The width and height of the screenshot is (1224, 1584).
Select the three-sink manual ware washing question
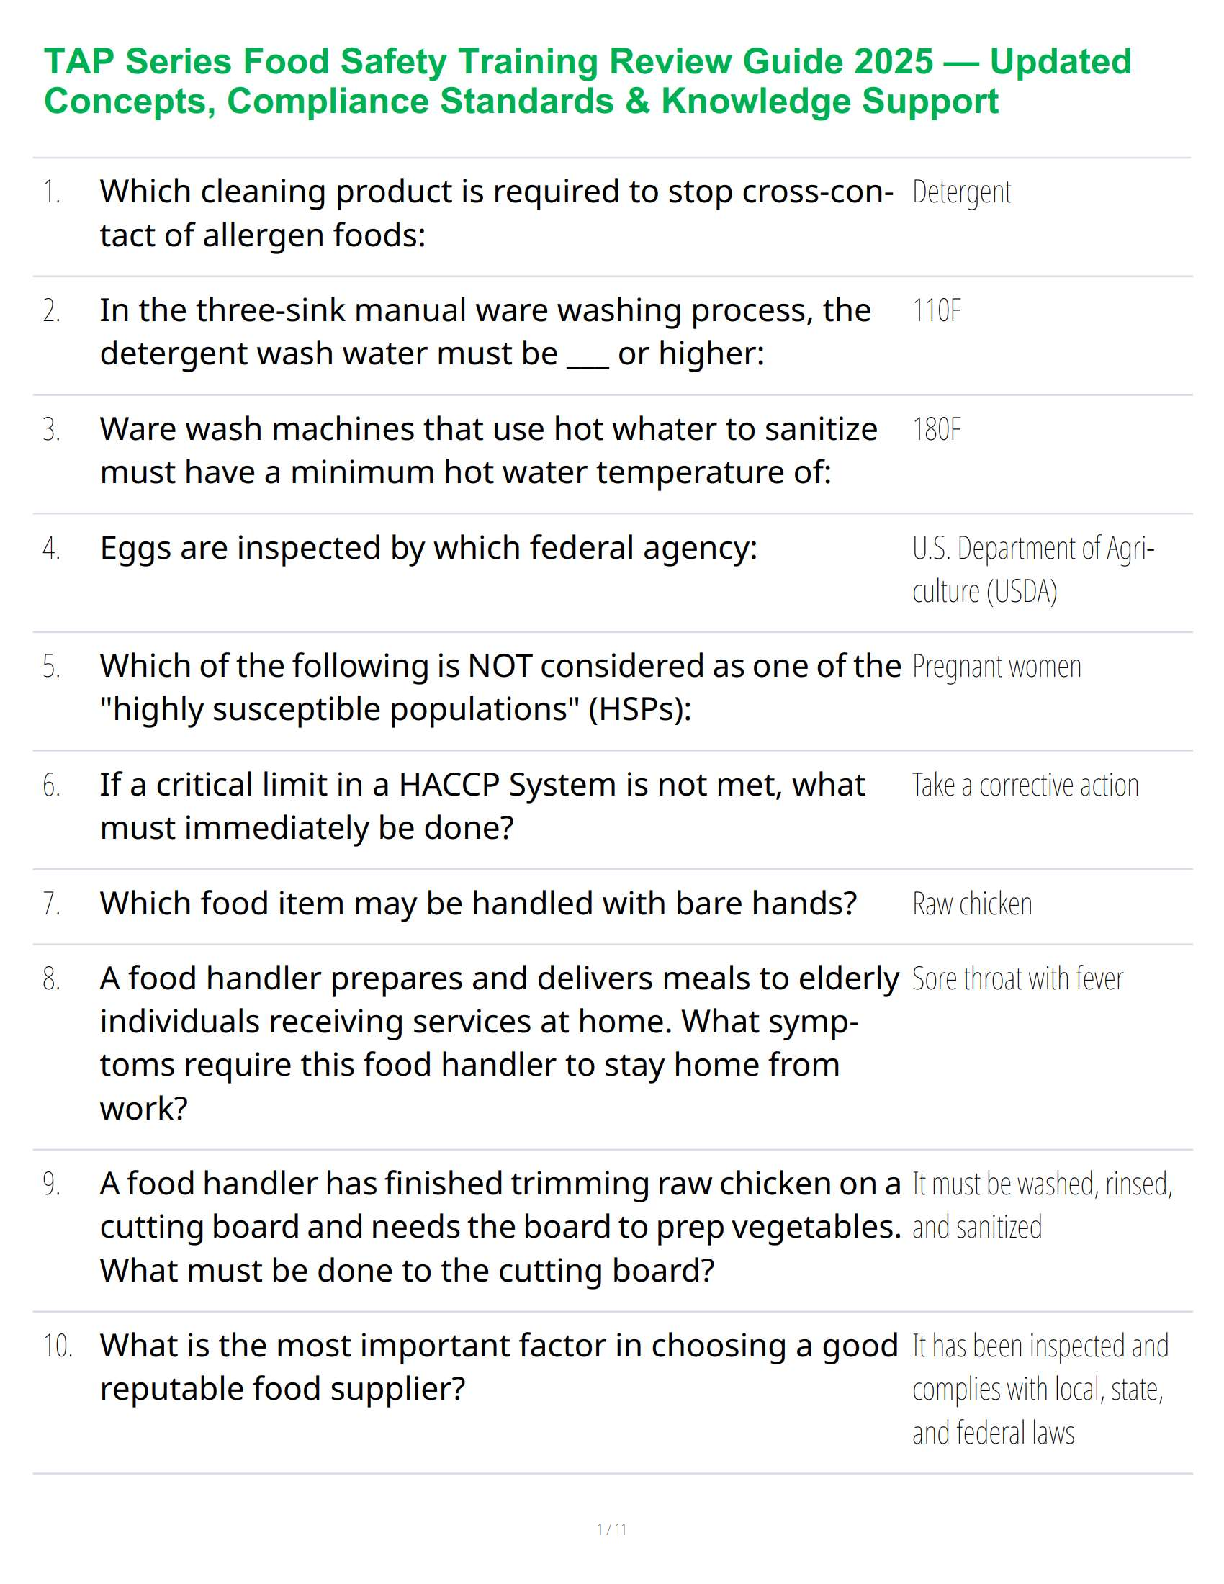point(485,332)
